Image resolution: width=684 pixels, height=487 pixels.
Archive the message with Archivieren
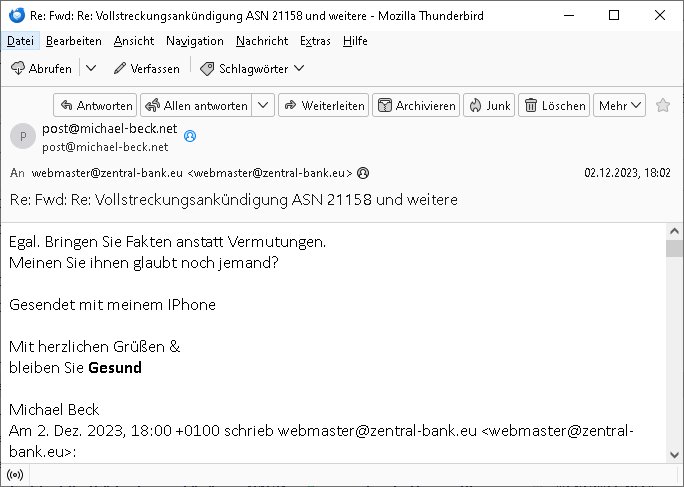point(416,105)
